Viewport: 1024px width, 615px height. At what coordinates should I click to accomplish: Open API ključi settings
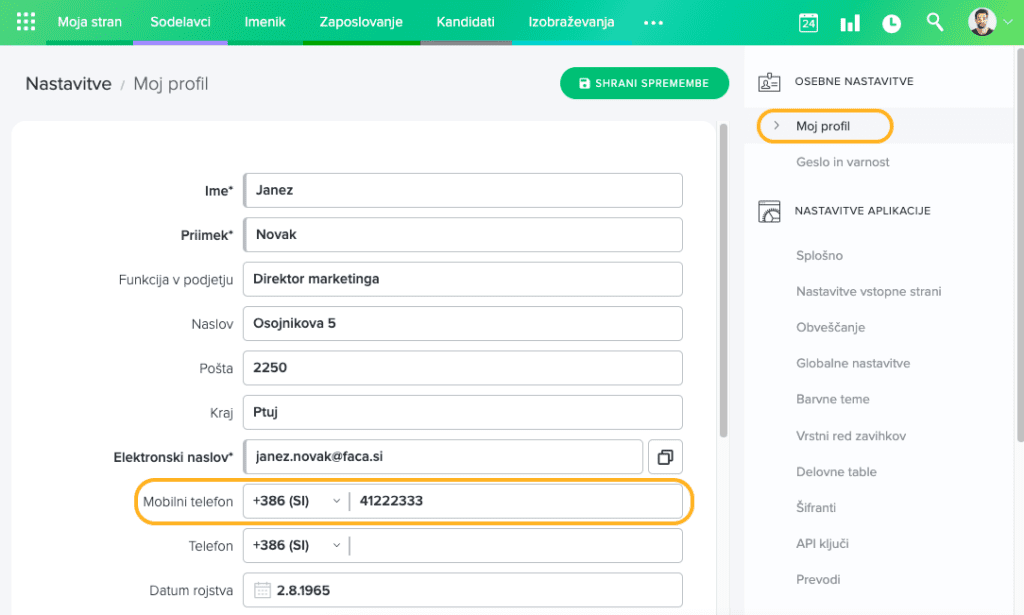(x=822, y=543)
